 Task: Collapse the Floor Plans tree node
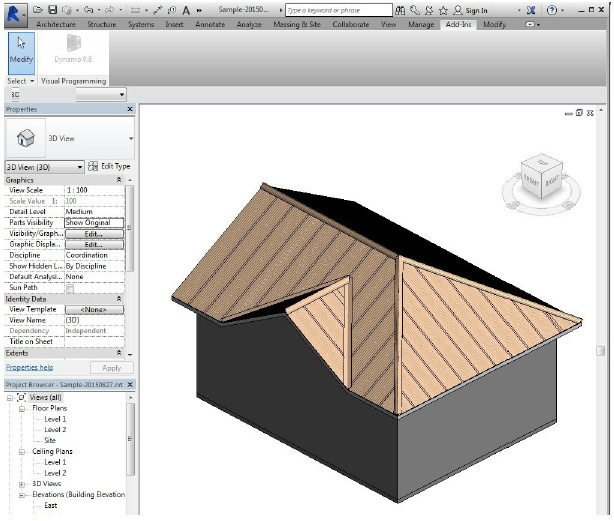(x=23, y=408)
